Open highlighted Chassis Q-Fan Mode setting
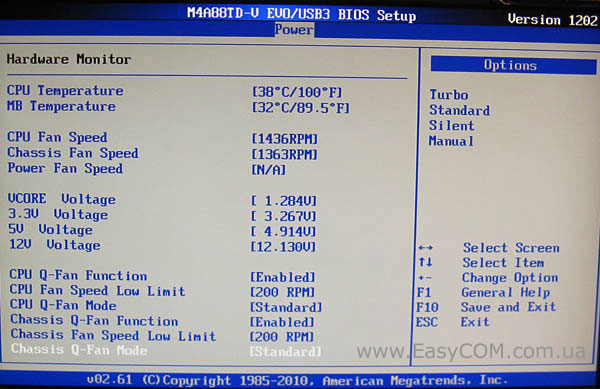This screenshot has width=600, height=389. coord(285,352)
